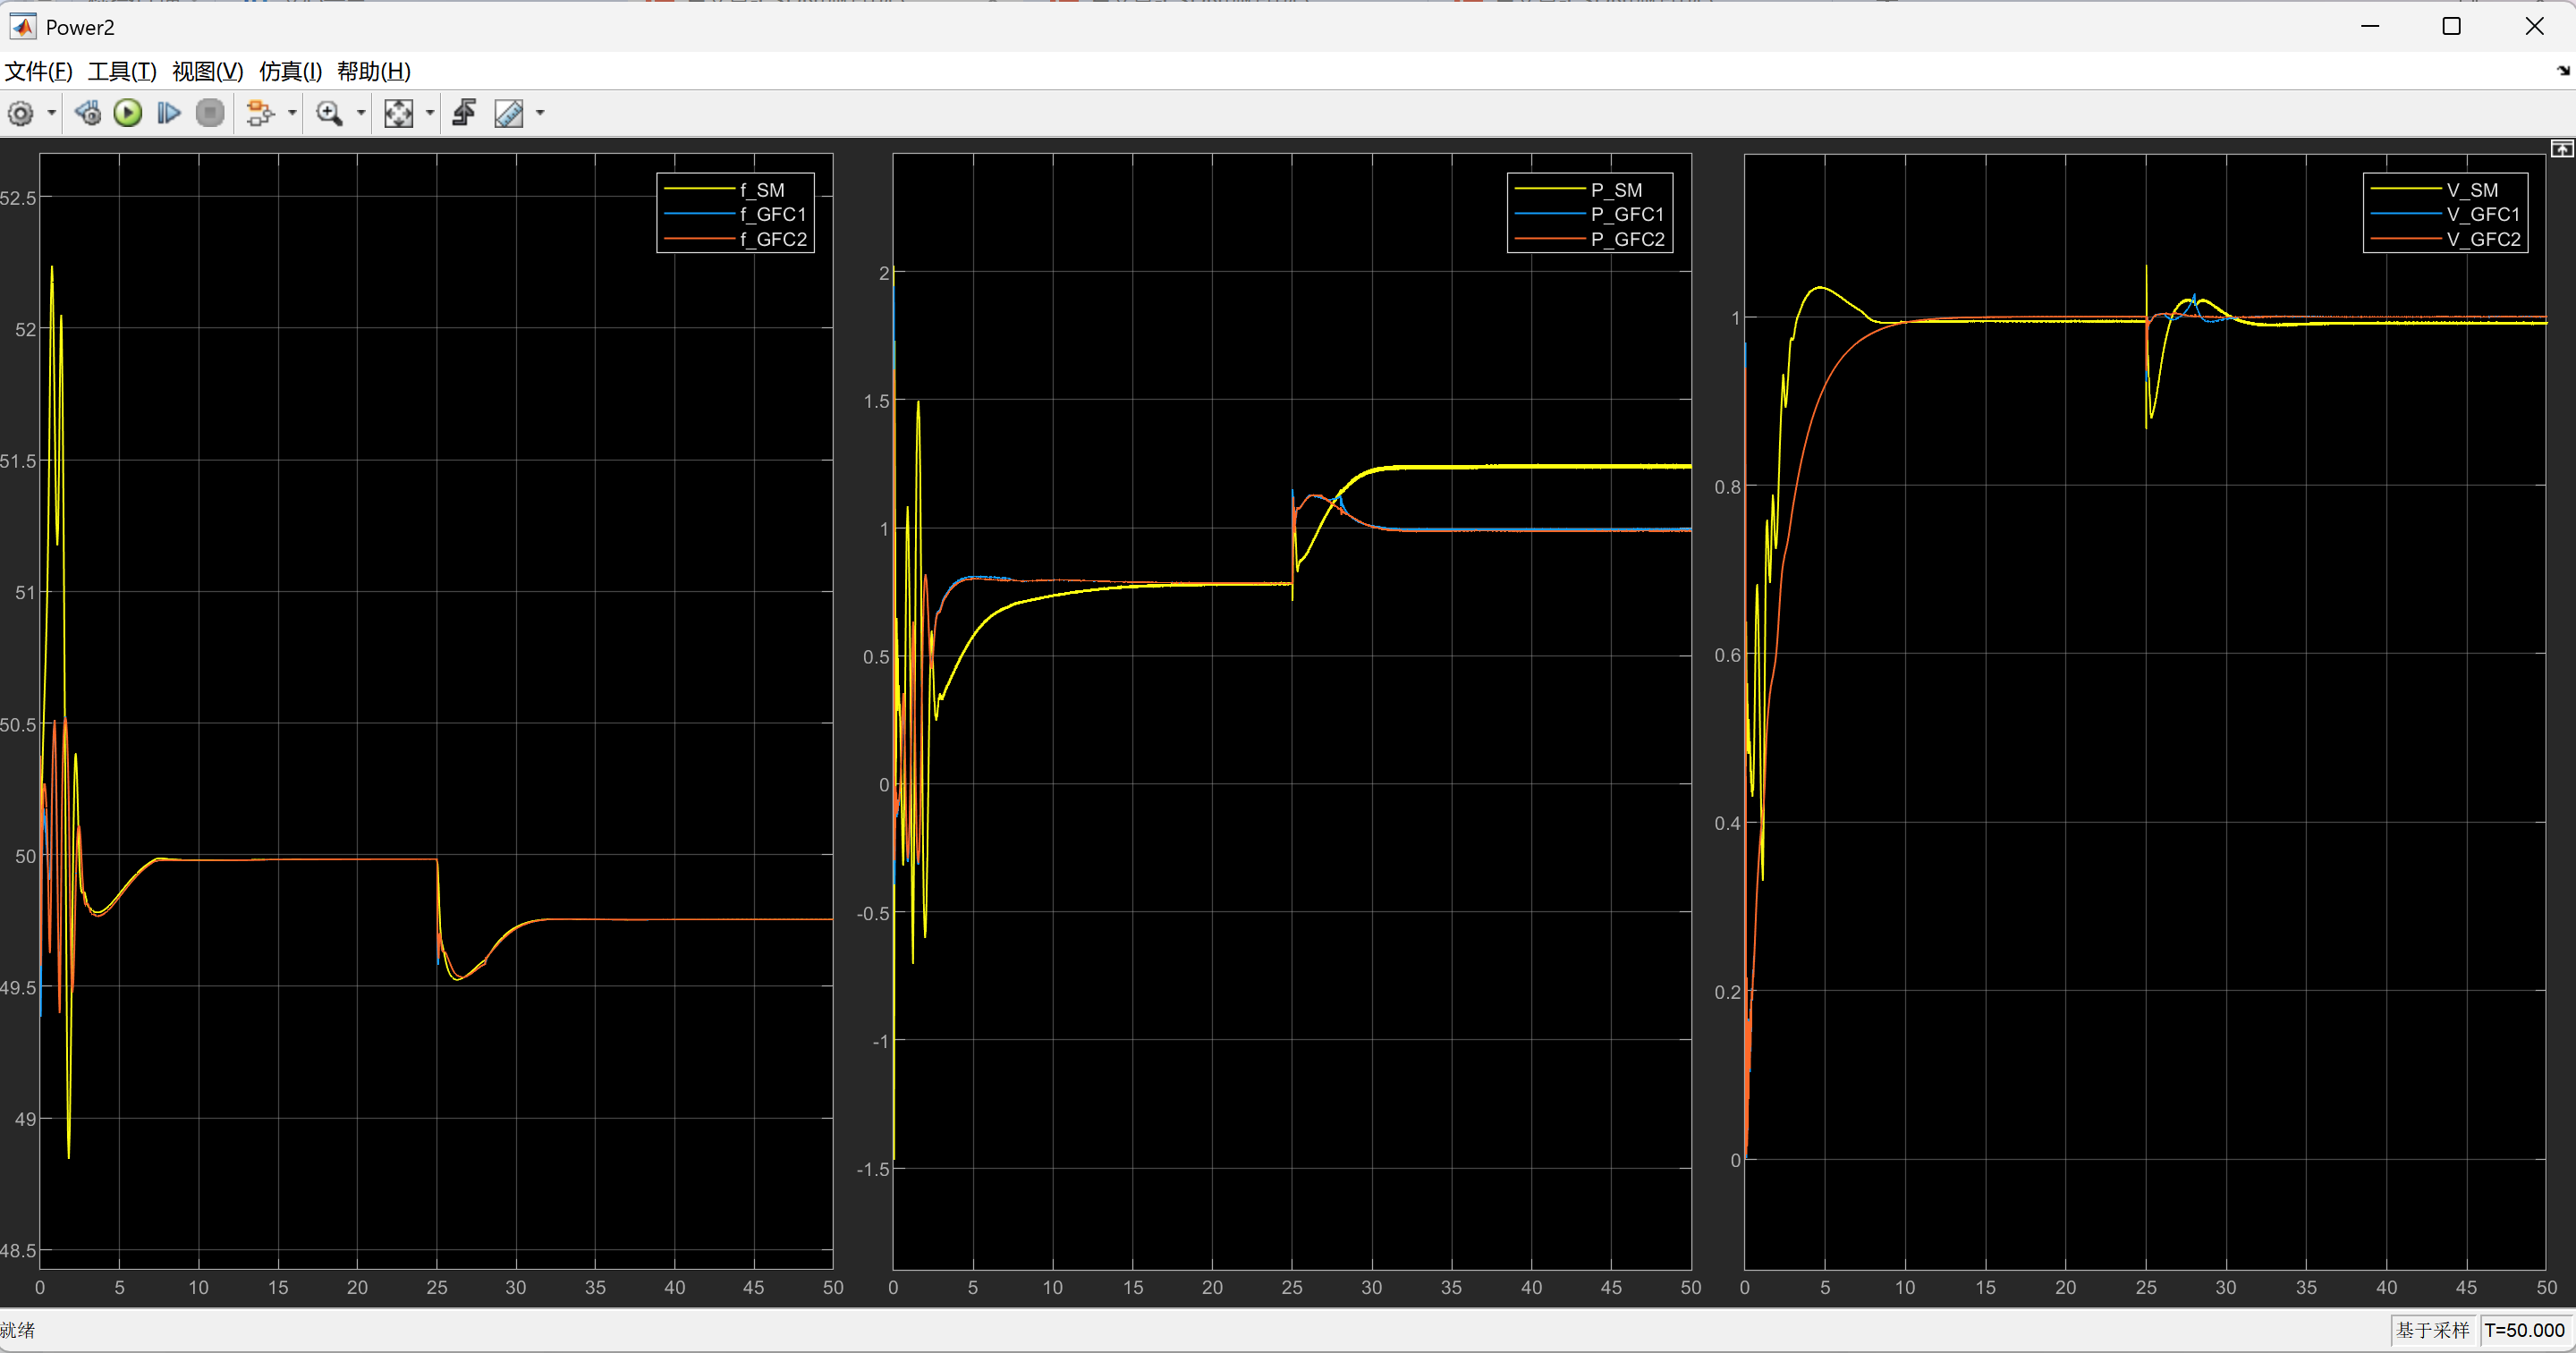Toggle f_GFC1 trace in frequency legend
Screen dimensions: 2576x1353
tap(735, 214)
